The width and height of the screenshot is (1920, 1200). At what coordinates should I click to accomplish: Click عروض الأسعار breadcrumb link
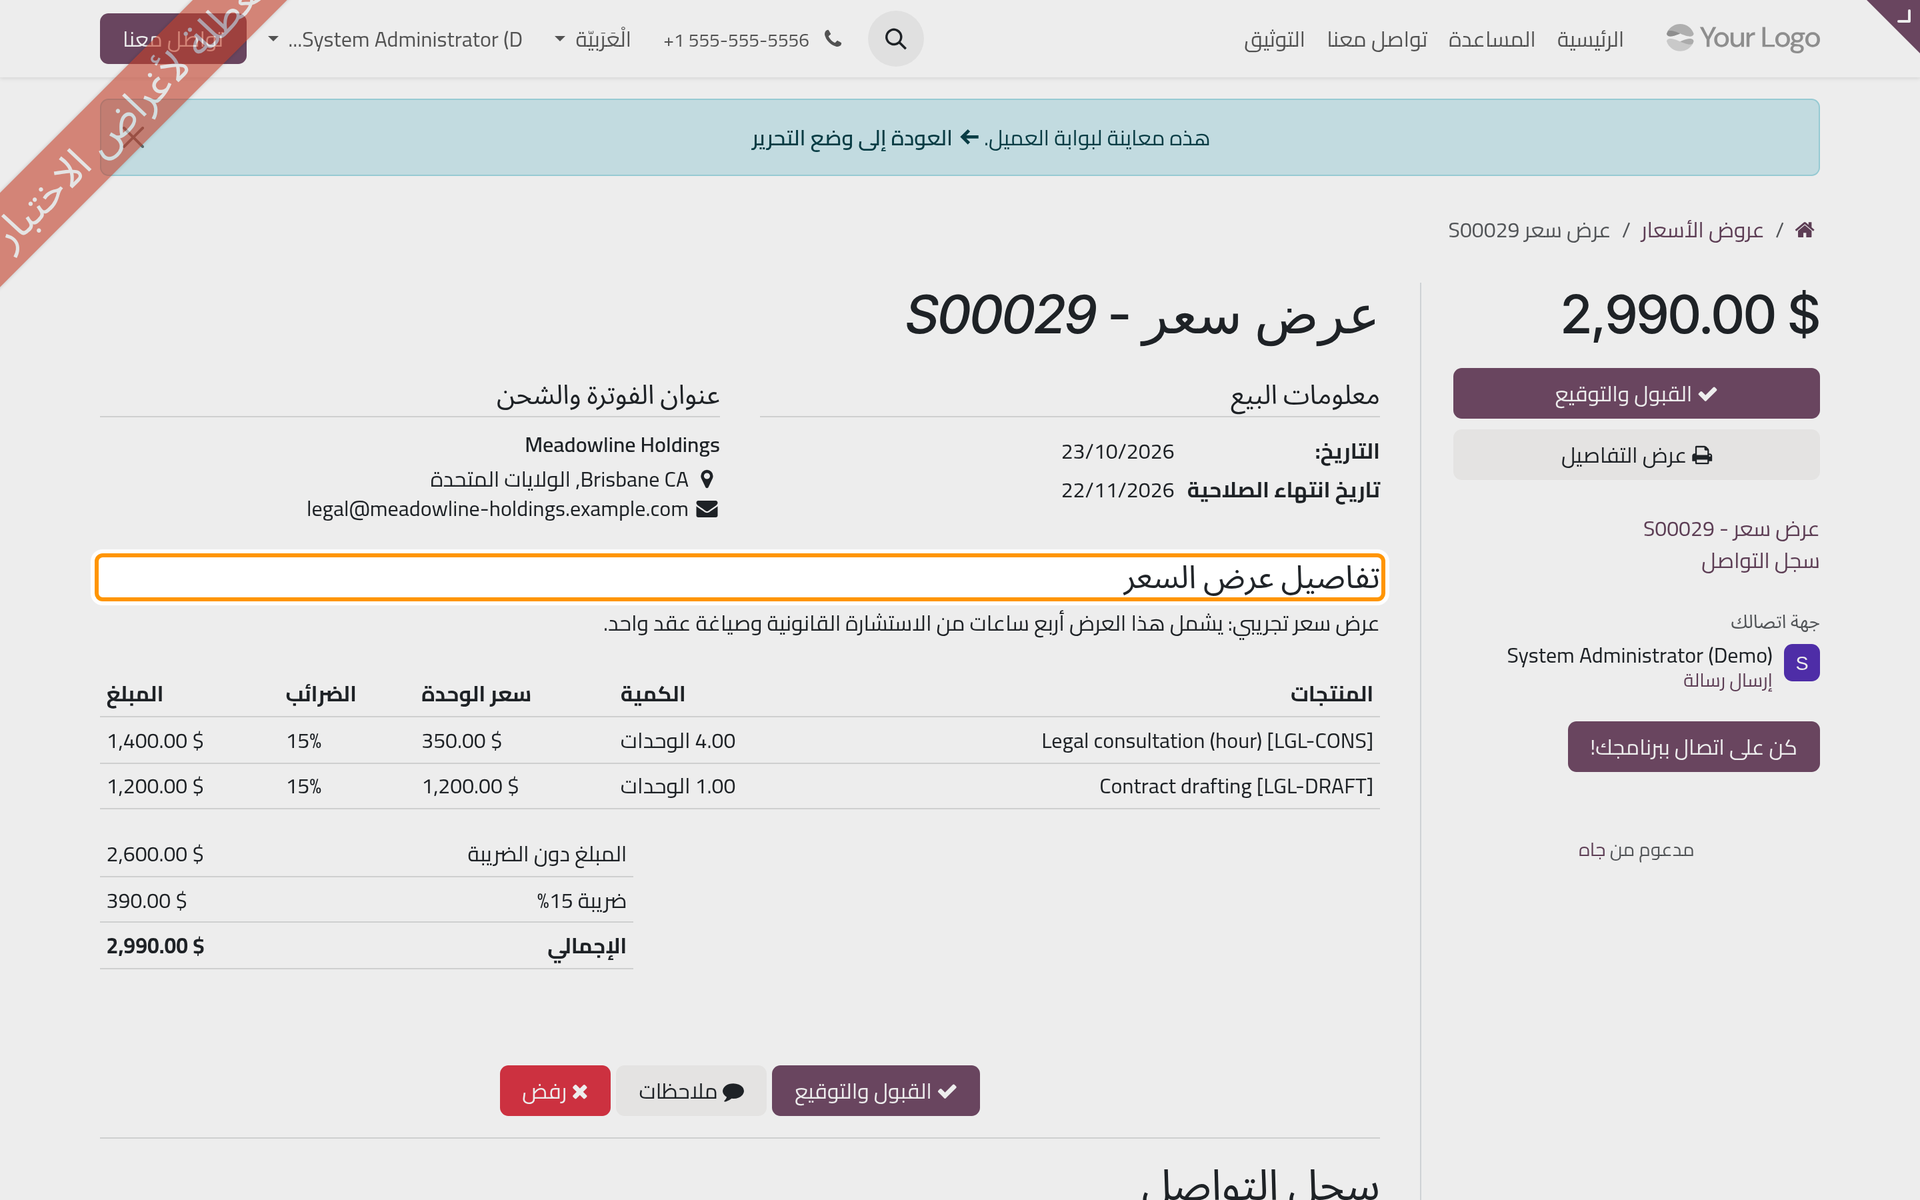1701,230
